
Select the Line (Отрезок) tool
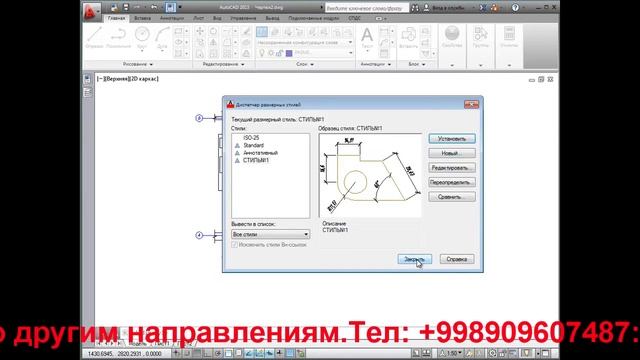[x=94, y=38]
